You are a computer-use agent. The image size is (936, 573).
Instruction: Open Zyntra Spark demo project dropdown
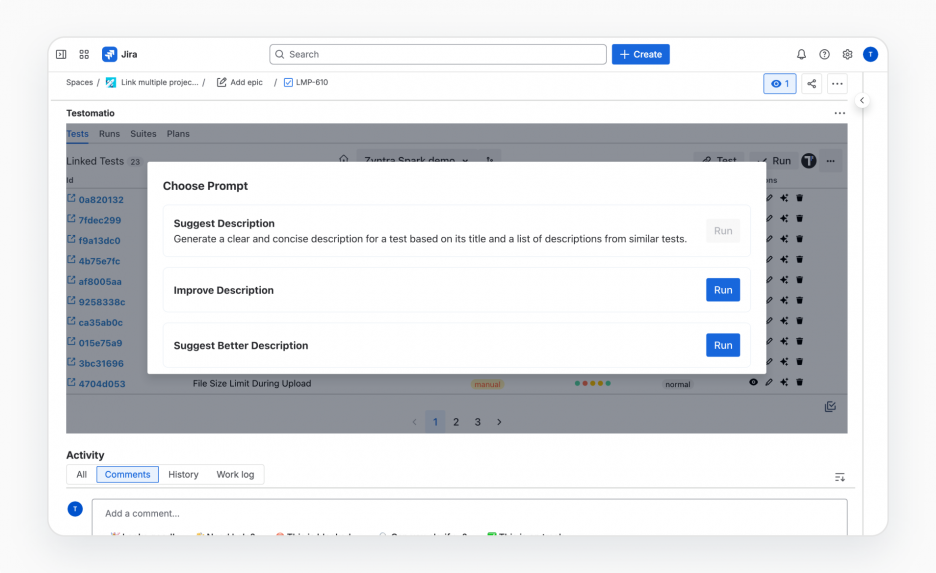(x=417, y=158)
